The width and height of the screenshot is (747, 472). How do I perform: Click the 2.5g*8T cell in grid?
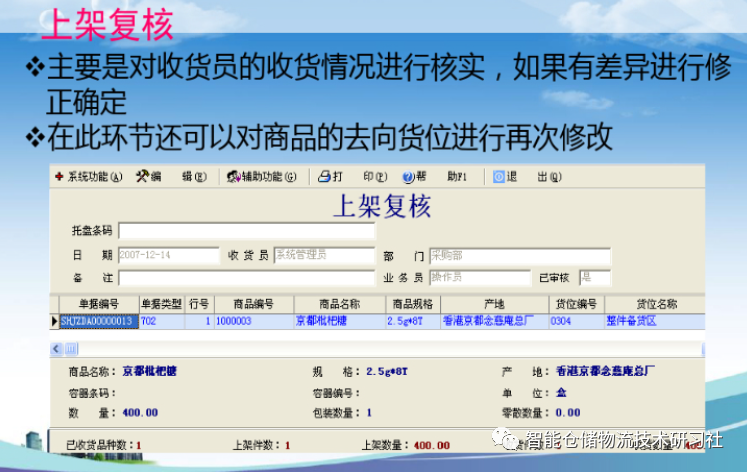point(413,321)
